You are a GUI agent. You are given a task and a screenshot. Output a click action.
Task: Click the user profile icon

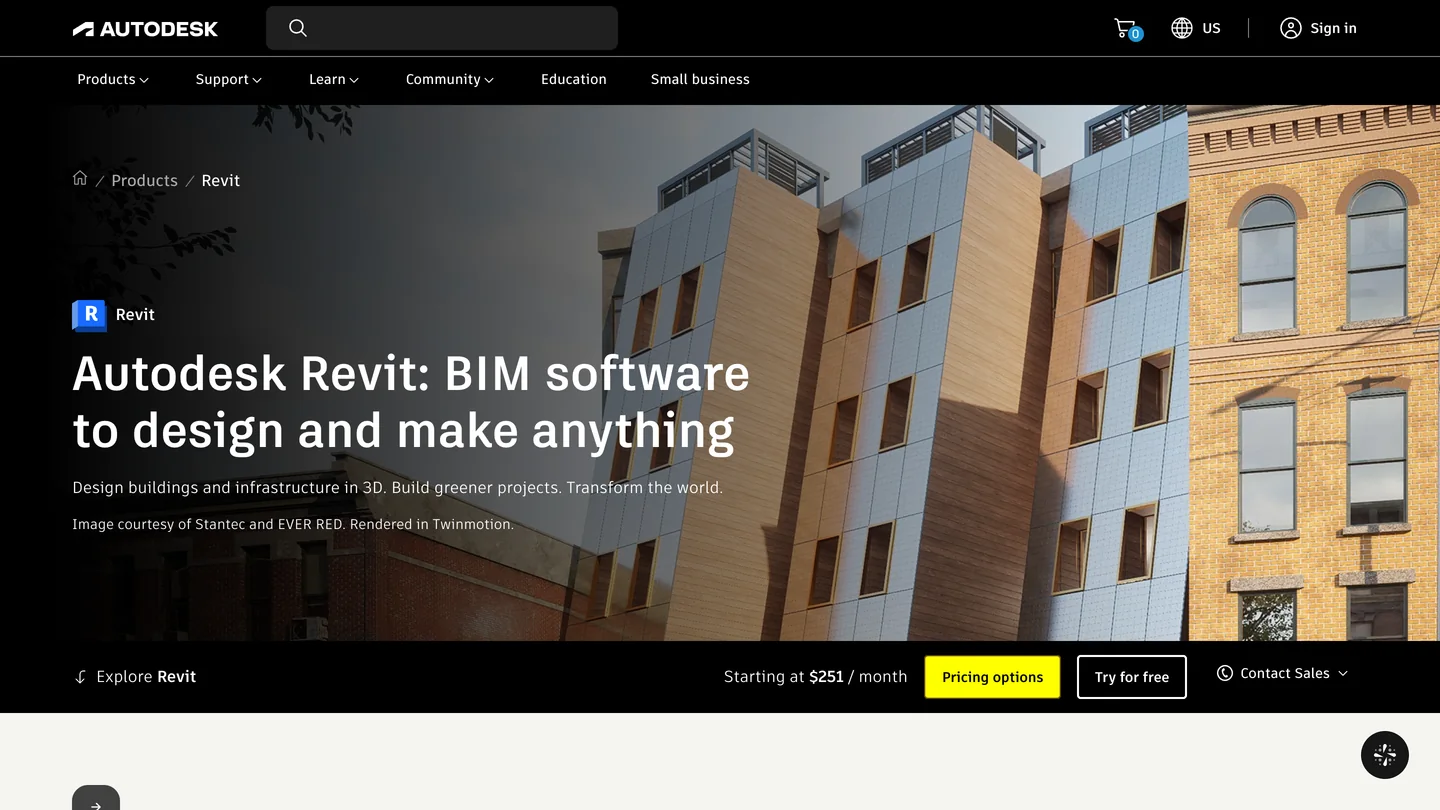coord(1291,28)
